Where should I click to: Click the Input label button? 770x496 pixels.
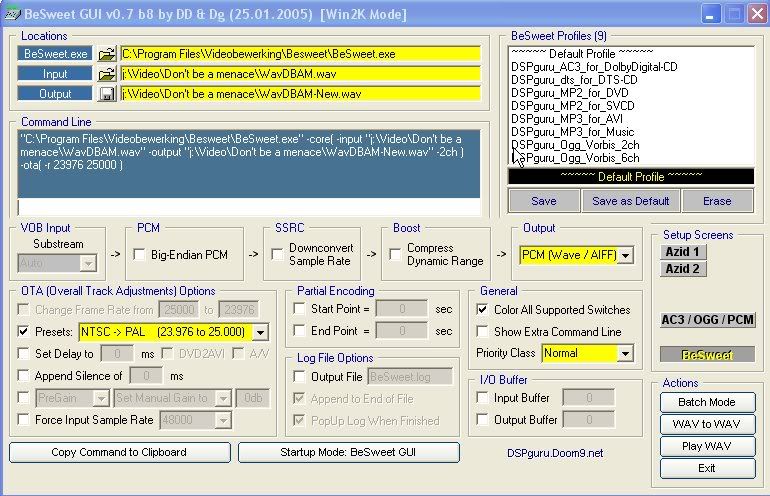click(55, 74)
